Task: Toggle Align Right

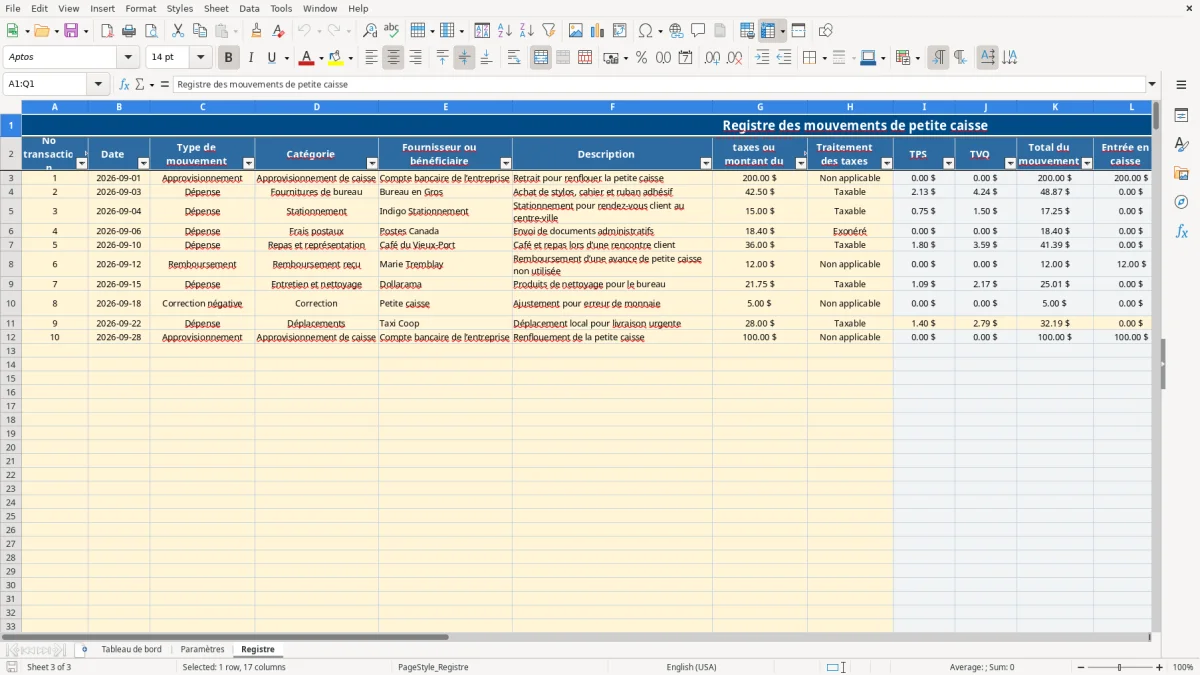Action: tap(416, 58)
